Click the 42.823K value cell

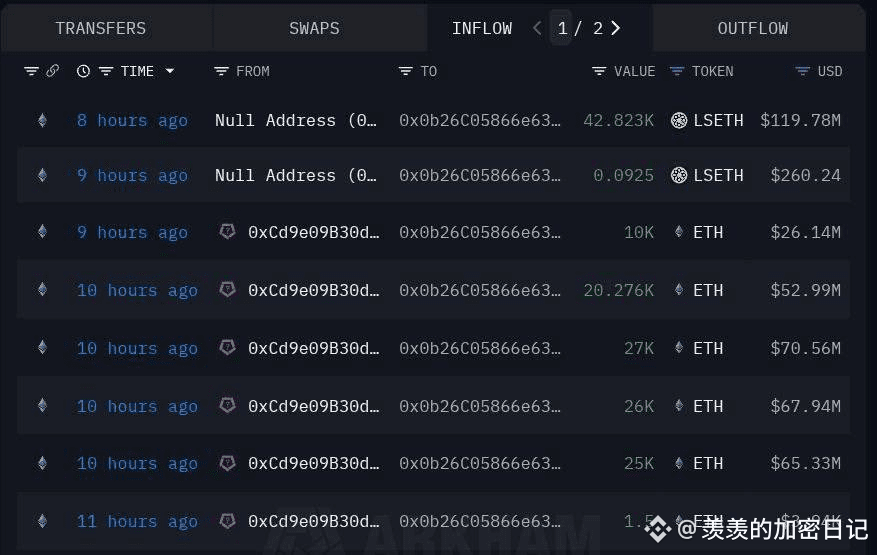[x=619, y=120]
